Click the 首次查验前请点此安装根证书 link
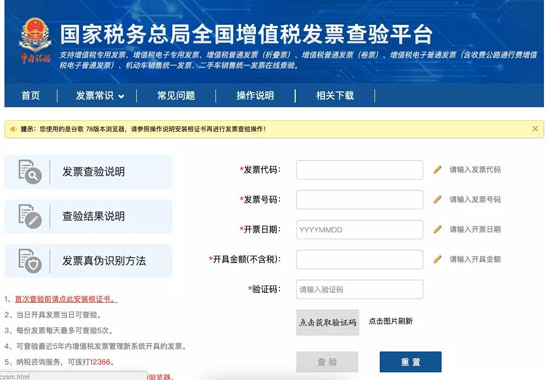The image size is (550, 380). (x=66, y=299)
